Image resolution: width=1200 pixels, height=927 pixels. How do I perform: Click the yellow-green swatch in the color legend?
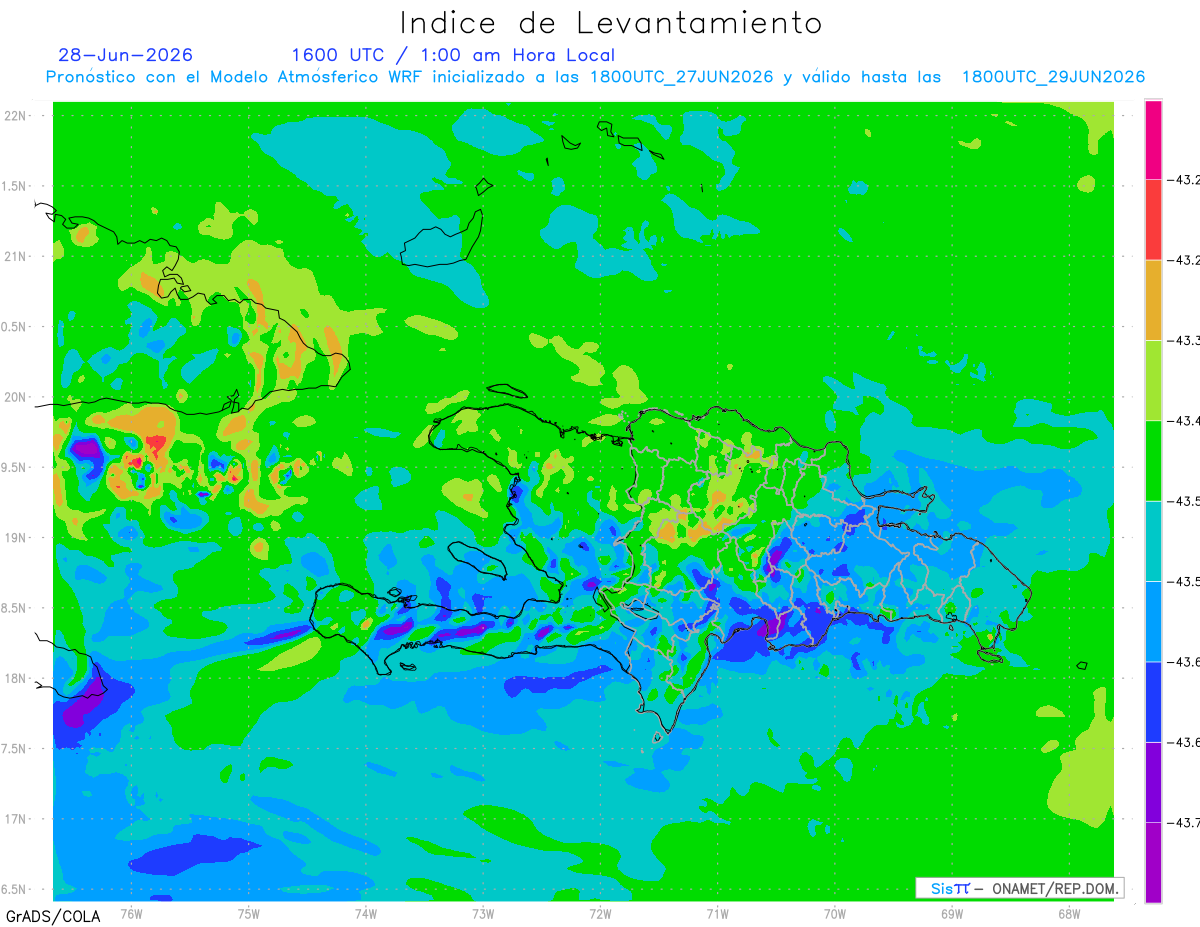coord(1153,380)
